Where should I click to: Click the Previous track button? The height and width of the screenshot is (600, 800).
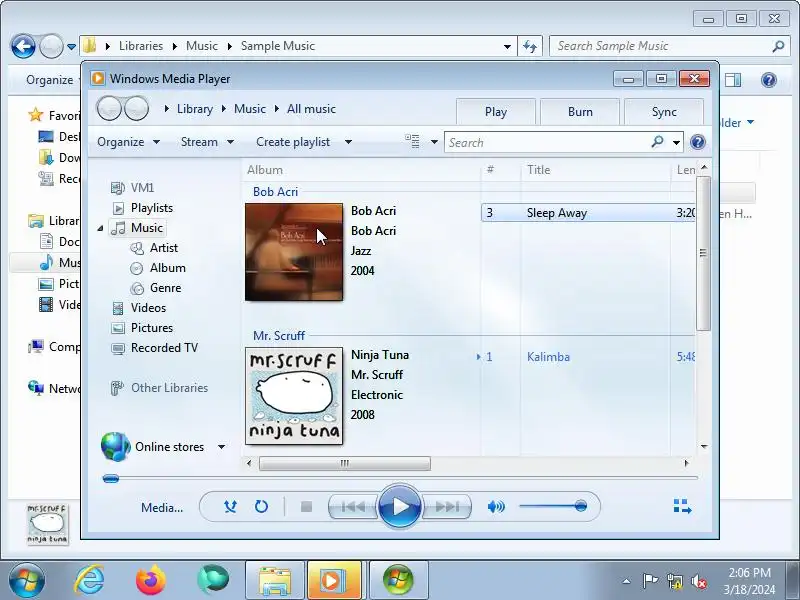(x=353, y=507)
